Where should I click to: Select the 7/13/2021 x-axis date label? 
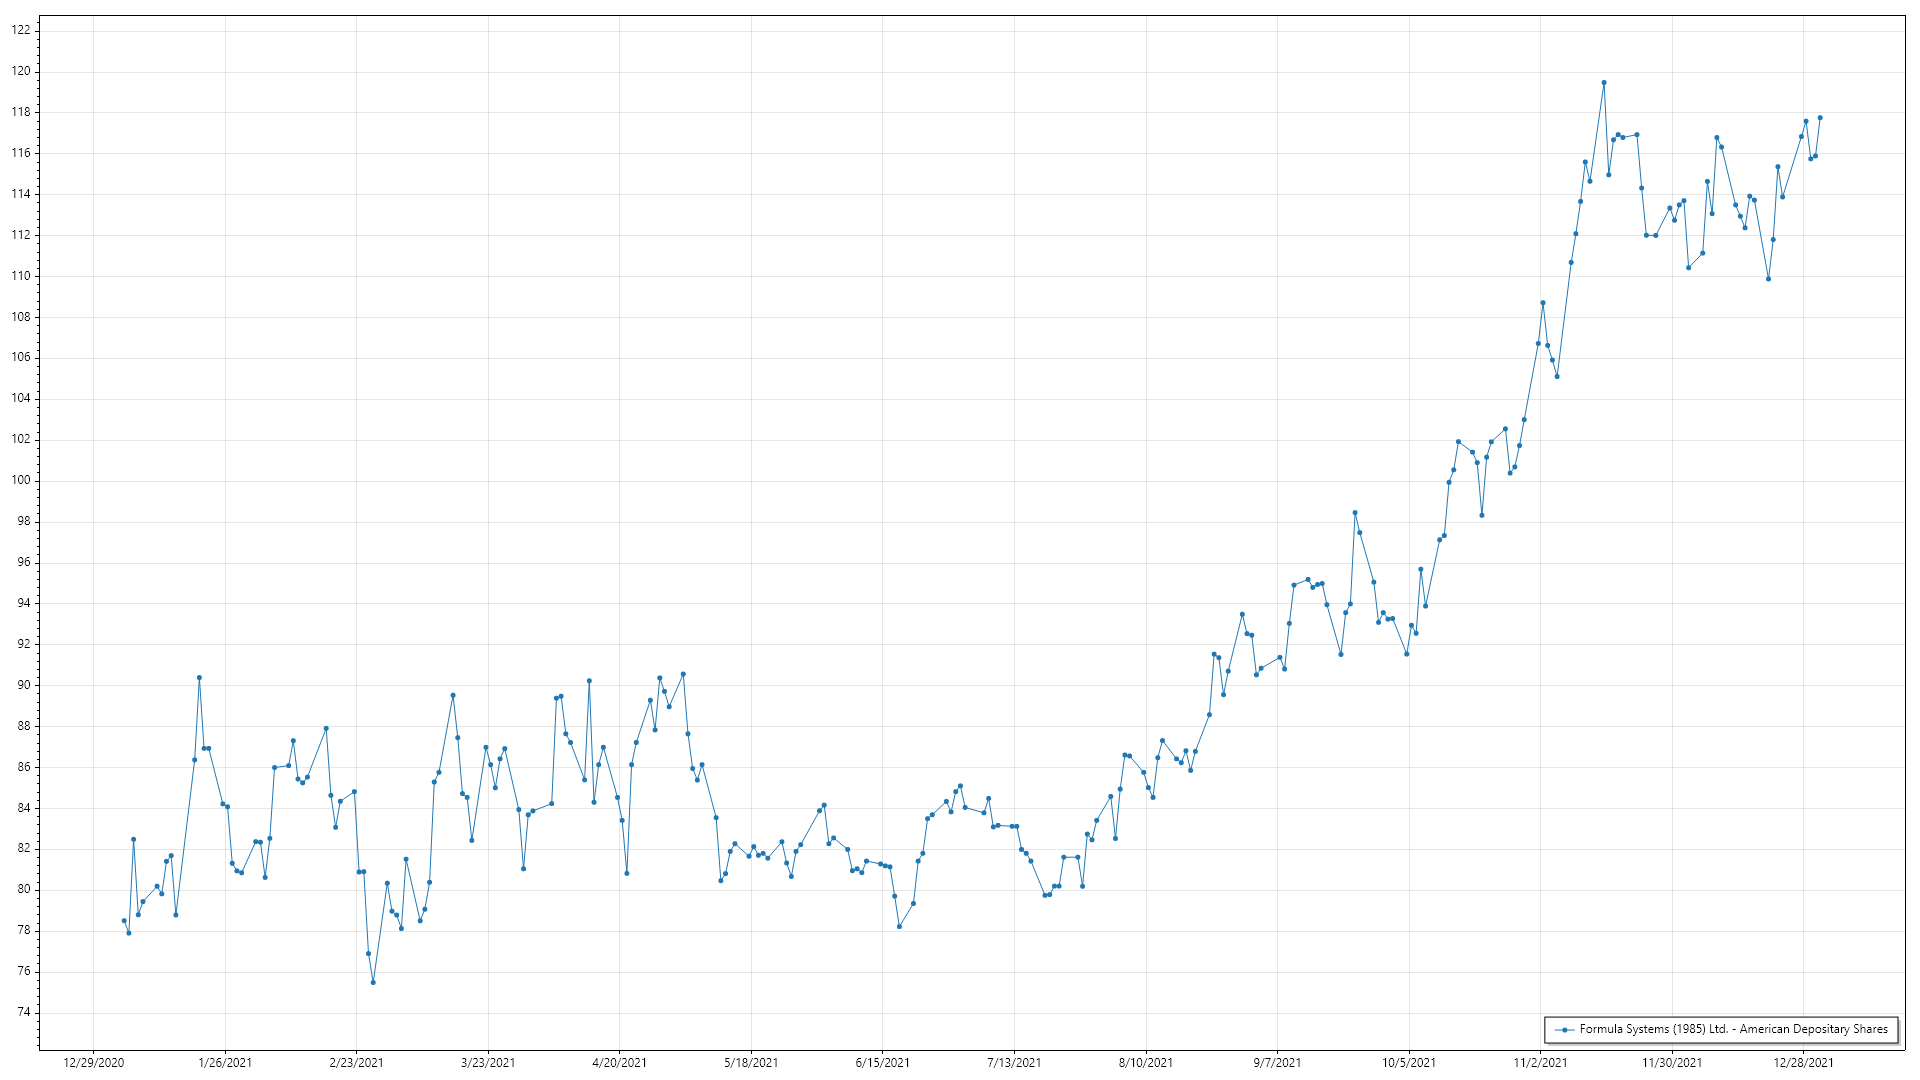coord(1014,1062)
